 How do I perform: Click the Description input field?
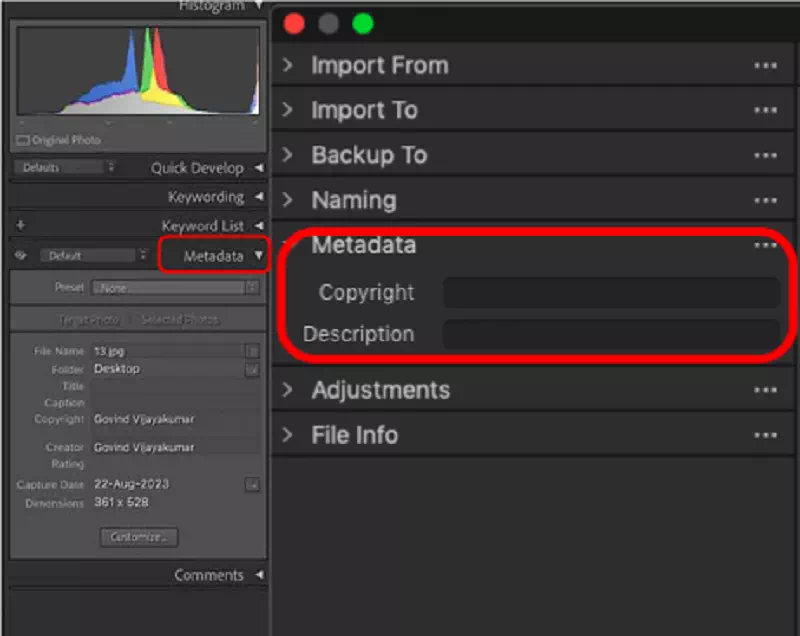(611, 334)
